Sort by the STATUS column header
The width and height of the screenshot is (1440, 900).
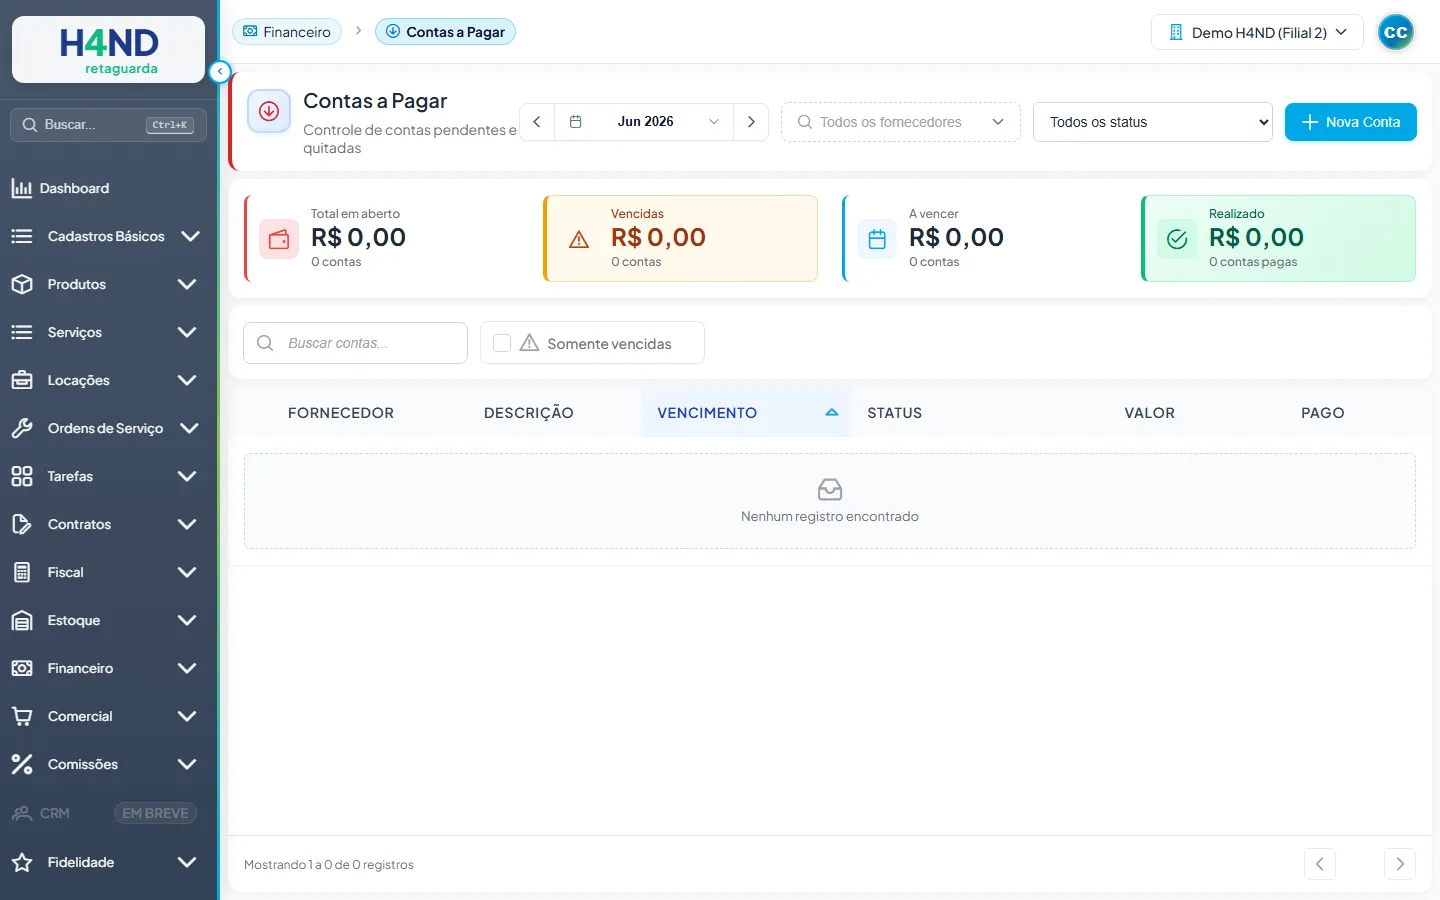[x=894, y=413]
